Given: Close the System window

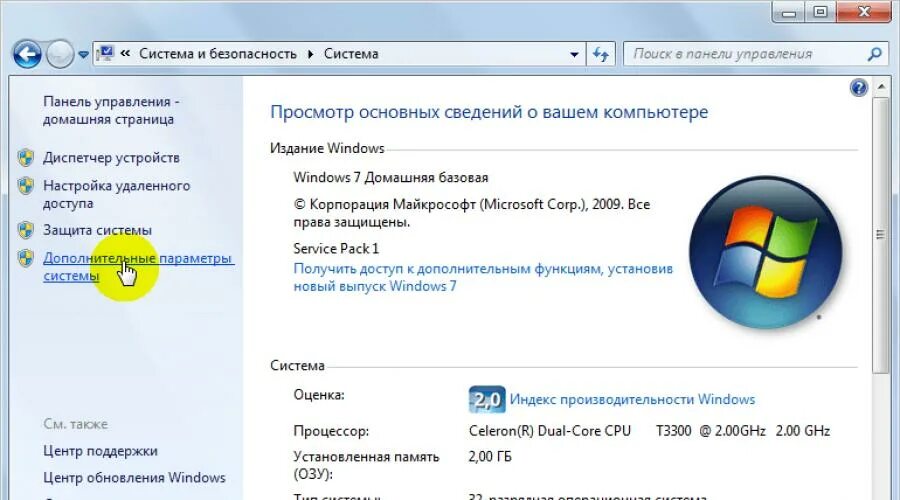Looking at the screenshot, I should point(864,12).
